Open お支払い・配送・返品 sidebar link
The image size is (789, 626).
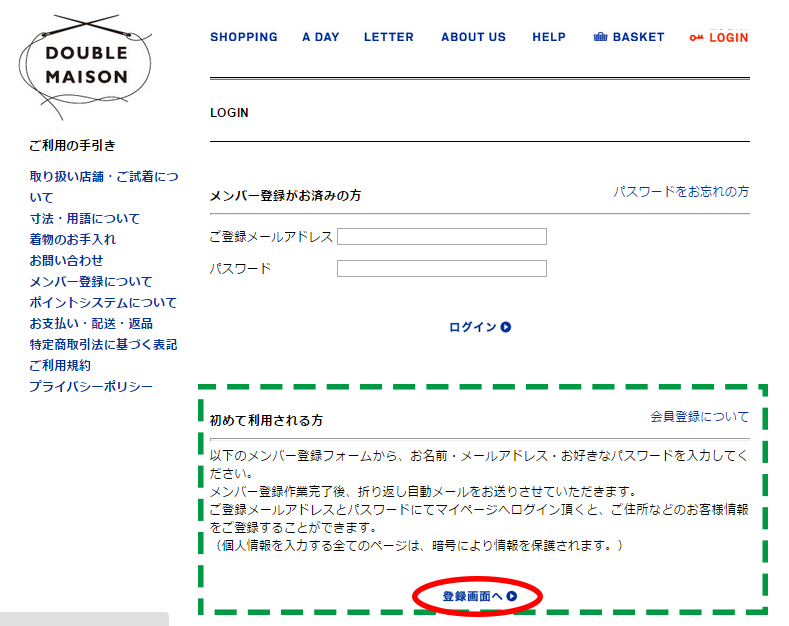point(91,324)
